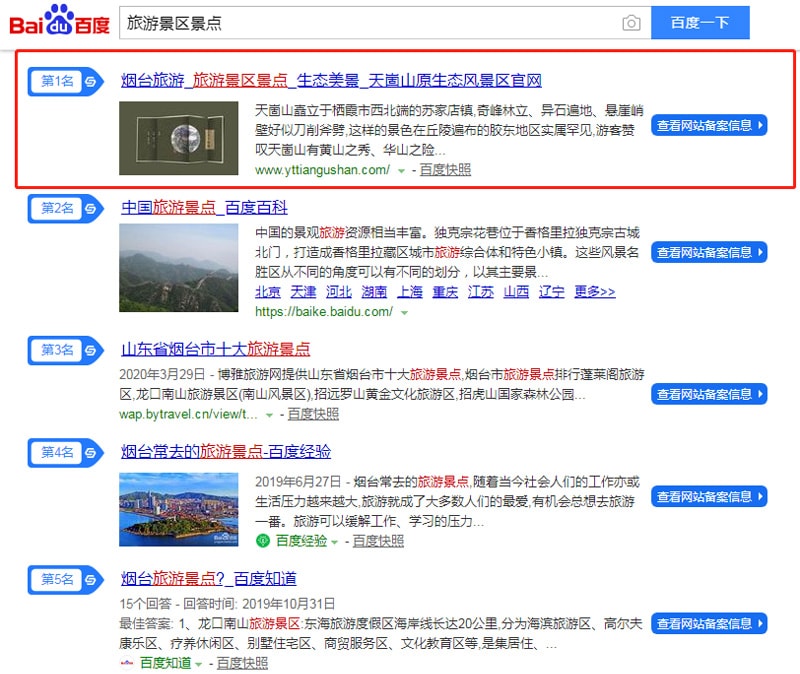Click coastal city thumbnail of 百度经验 result
The height and width of the screenshot is (674, 800).
179,509
